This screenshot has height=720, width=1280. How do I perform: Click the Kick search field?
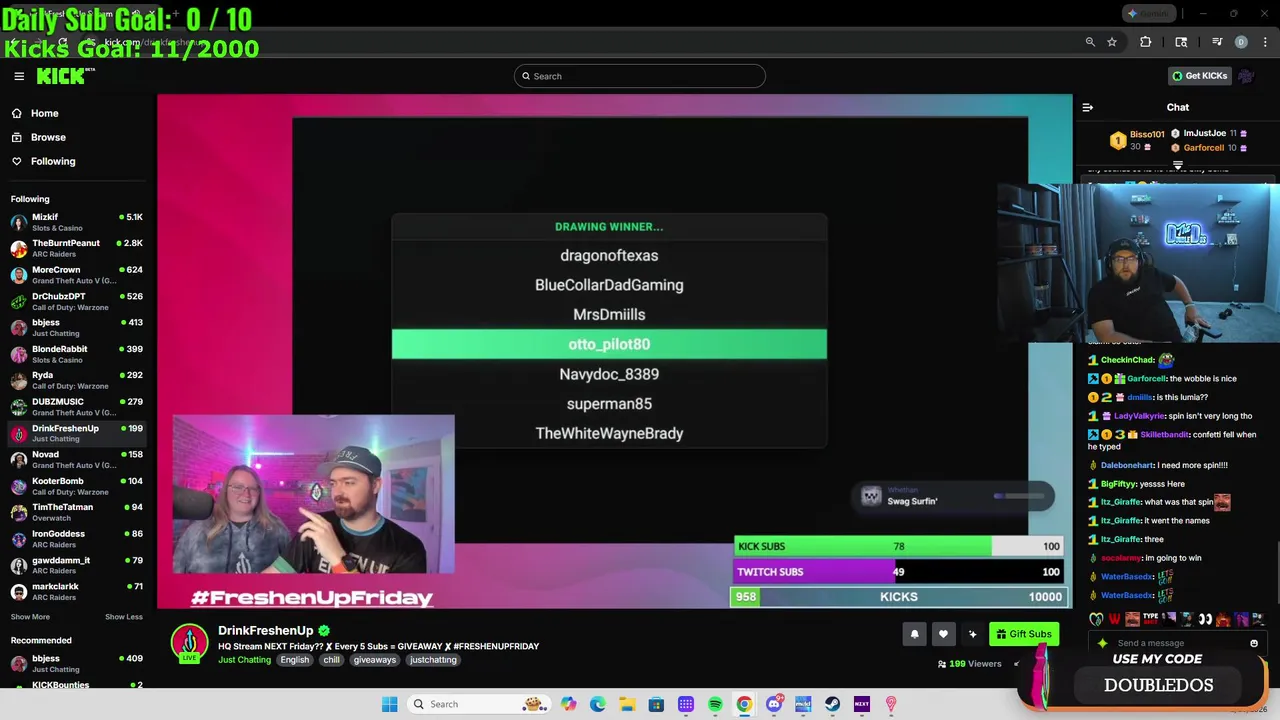pos(640,76)
